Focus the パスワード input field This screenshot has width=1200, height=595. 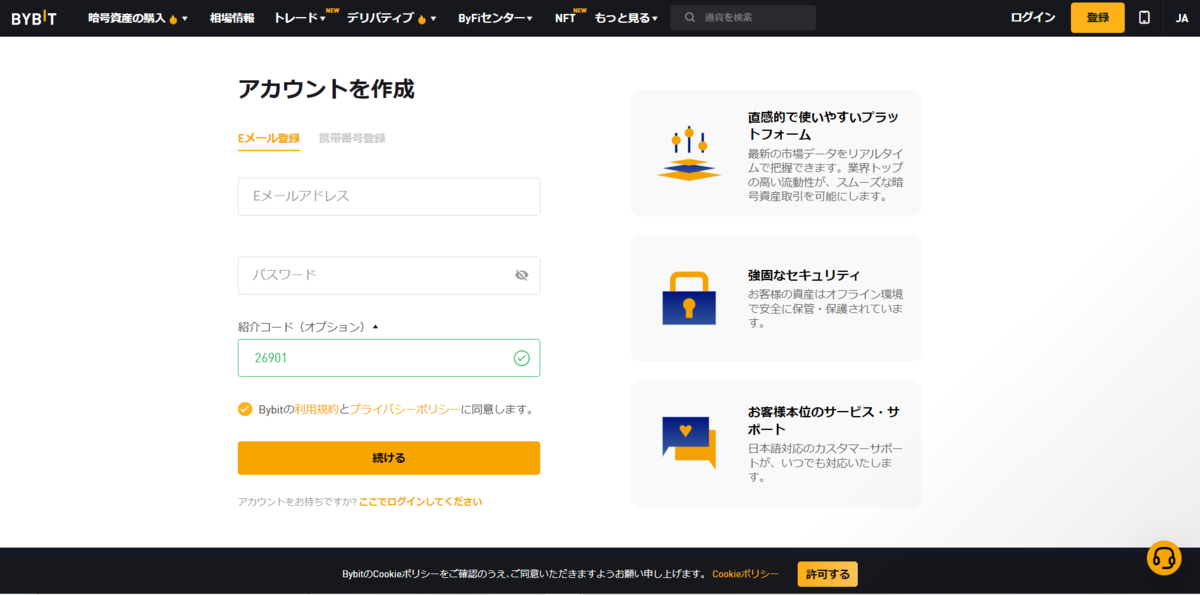coord(389,275)
